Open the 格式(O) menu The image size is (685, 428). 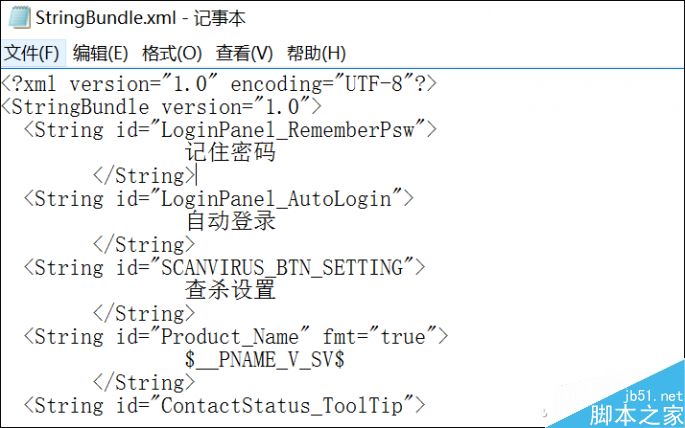pos(172,53)
